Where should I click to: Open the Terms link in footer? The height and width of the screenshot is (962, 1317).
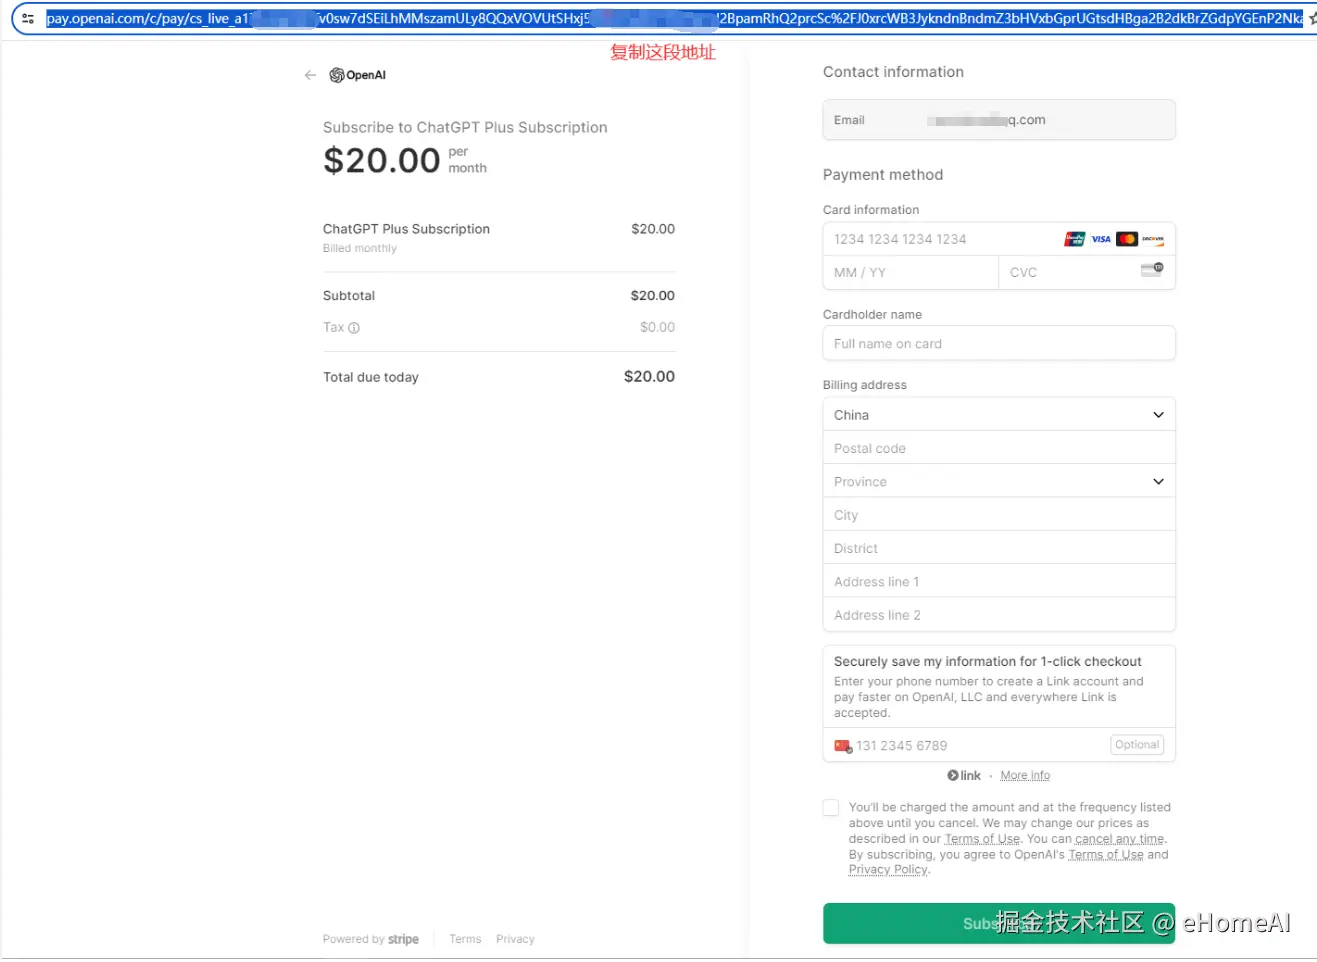pyautogui.click(x=465, y=940)
